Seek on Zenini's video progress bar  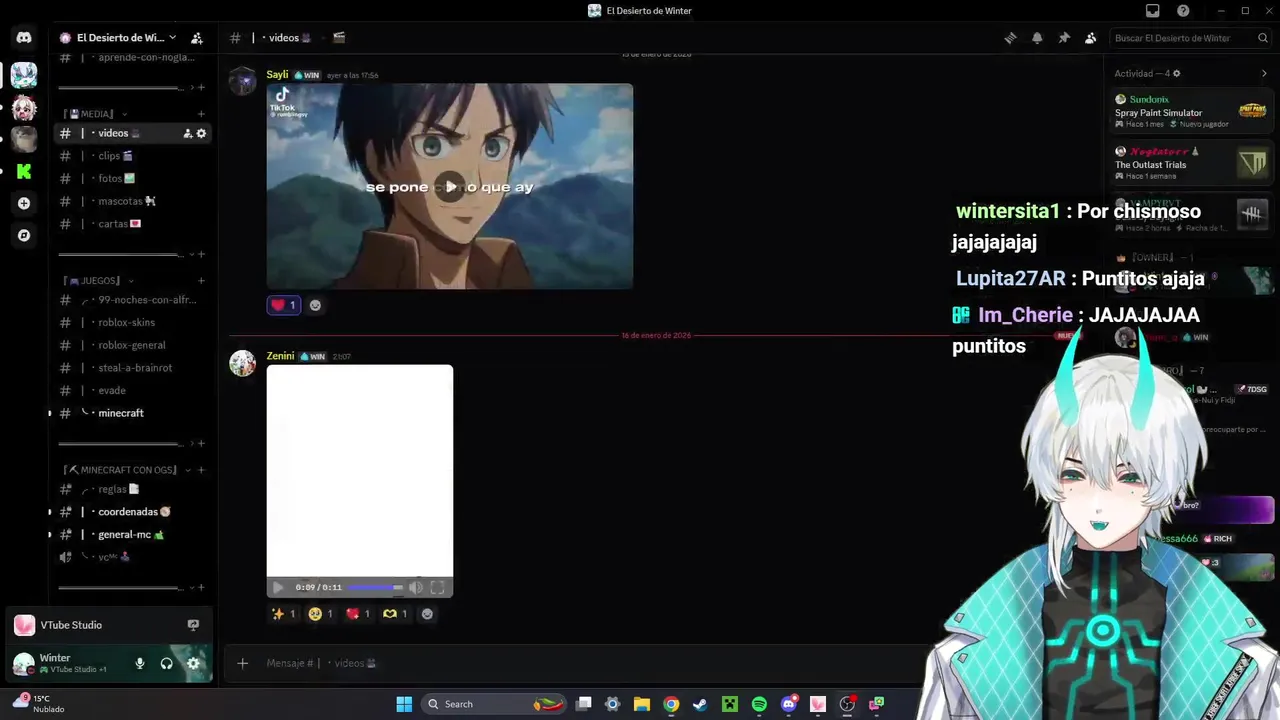375,588
